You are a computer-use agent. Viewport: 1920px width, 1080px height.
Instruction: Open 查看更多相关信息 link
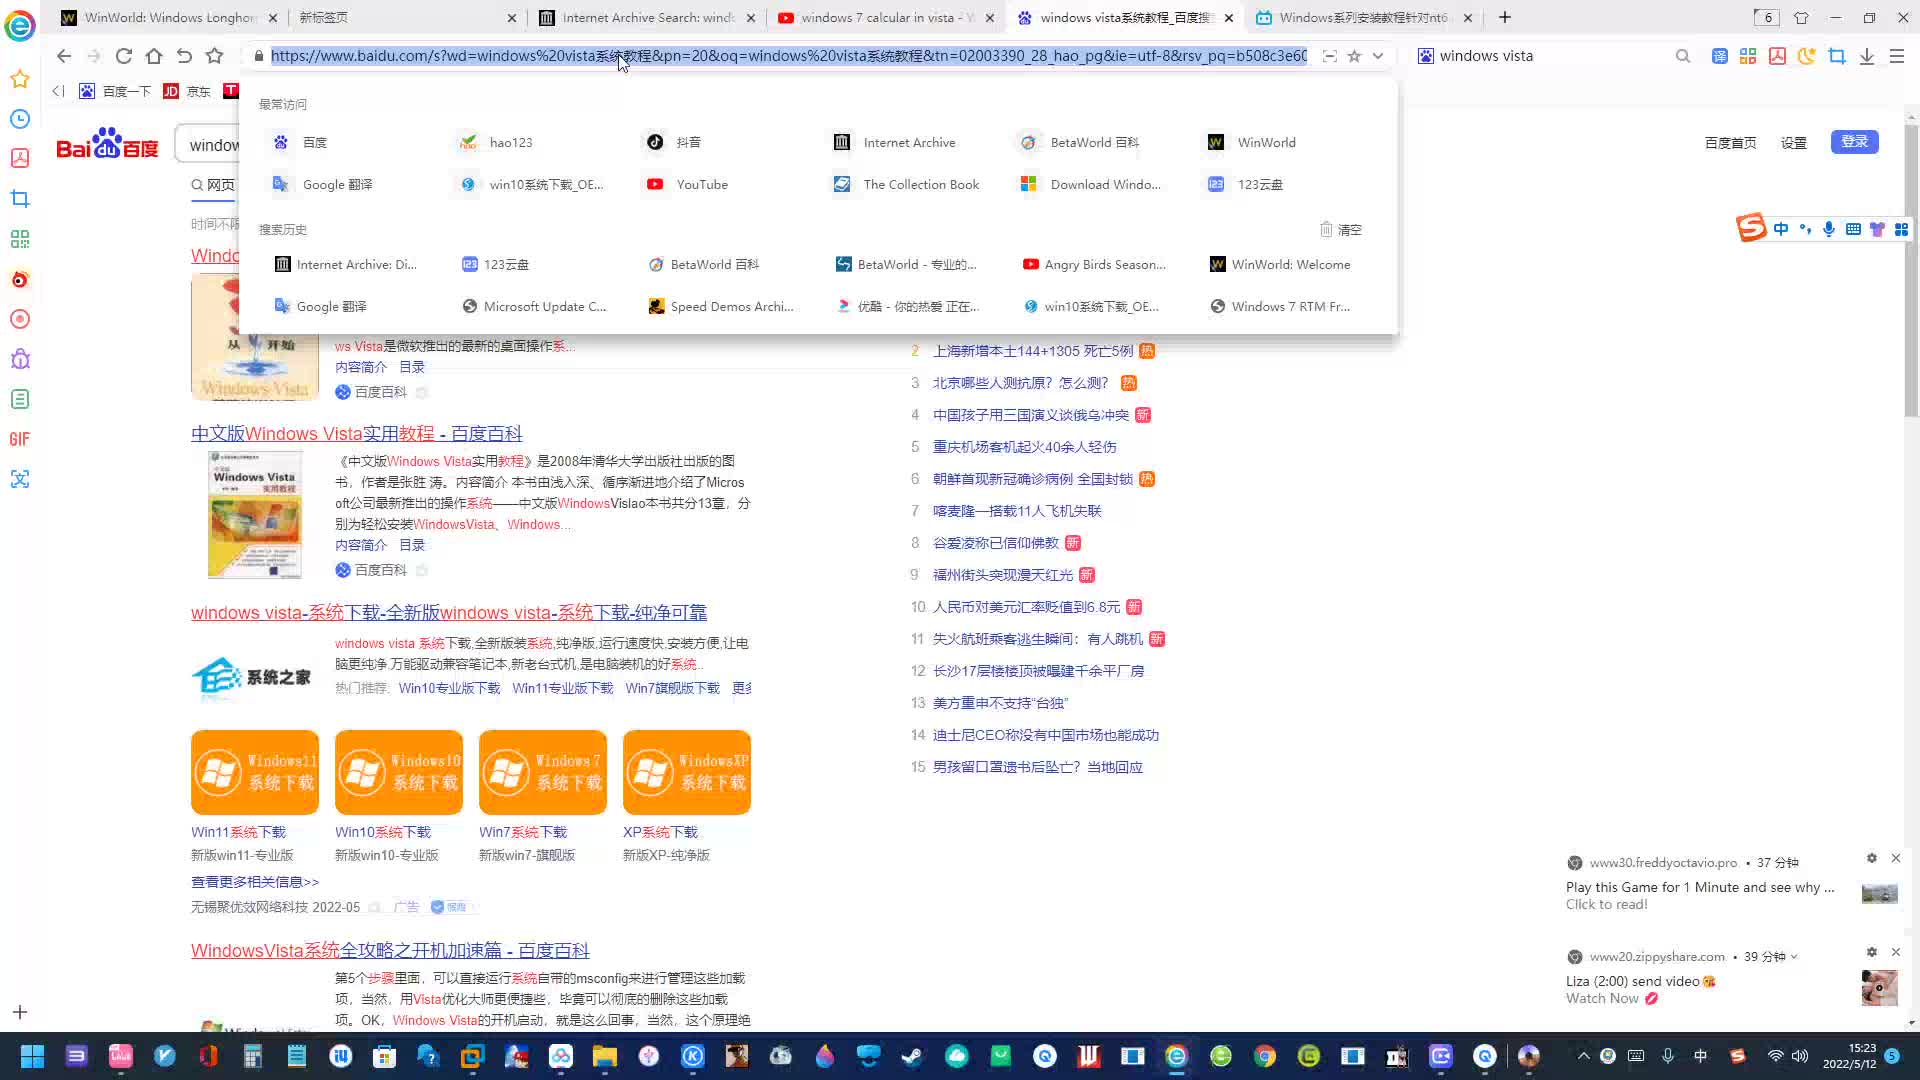coord(255,882)
